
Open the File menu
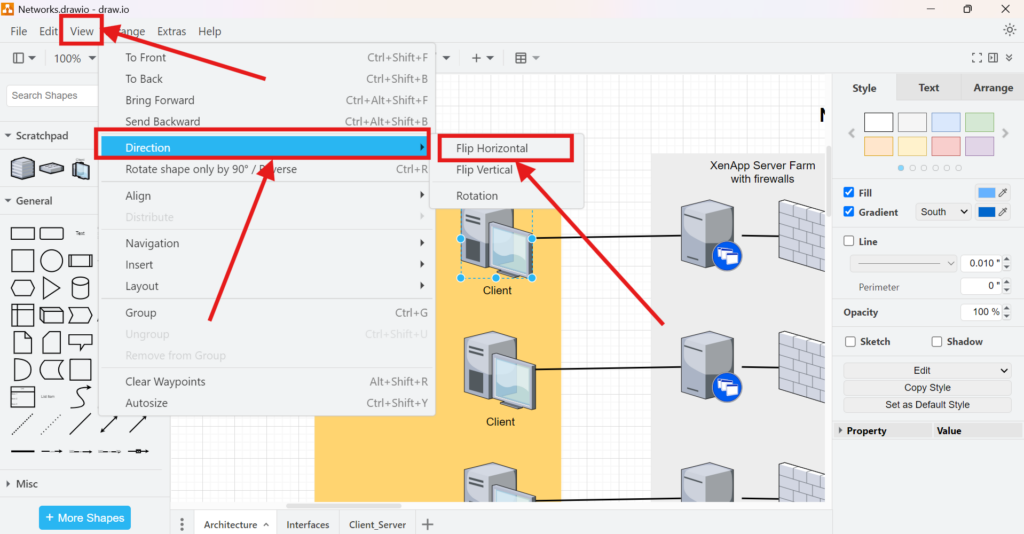pyautogui.click(x=18, y=31)
